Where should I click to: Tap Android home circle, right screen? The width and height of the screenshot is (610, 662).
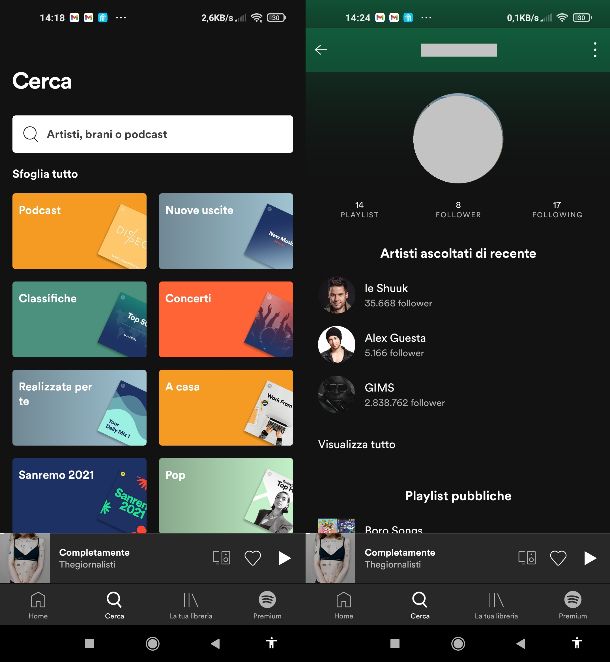tap(458, 643)
